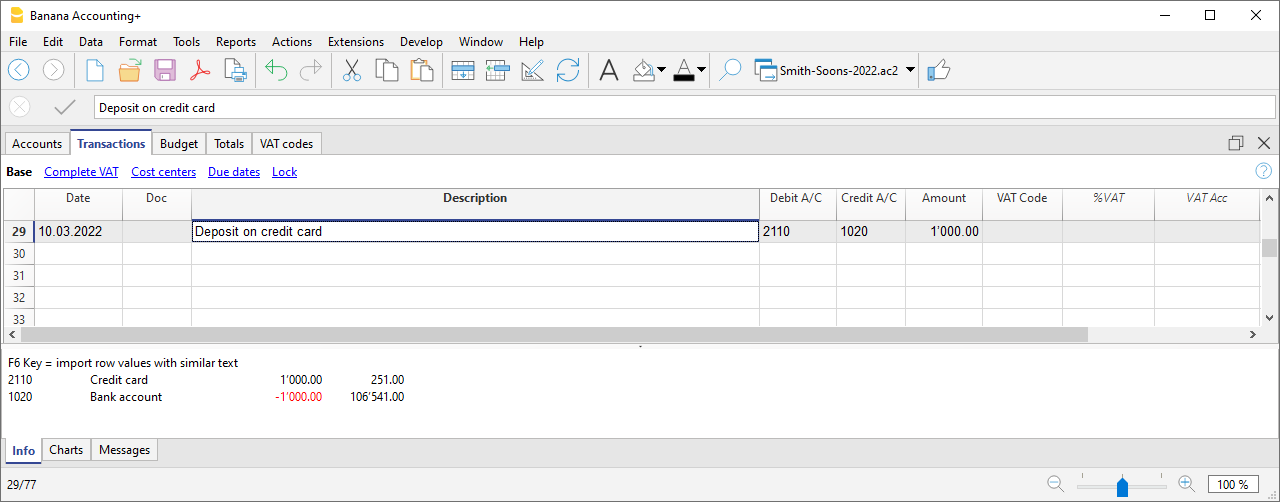1280x502 pixels.
Task: Apply fill color with the paint bucket
Action: 645,70
